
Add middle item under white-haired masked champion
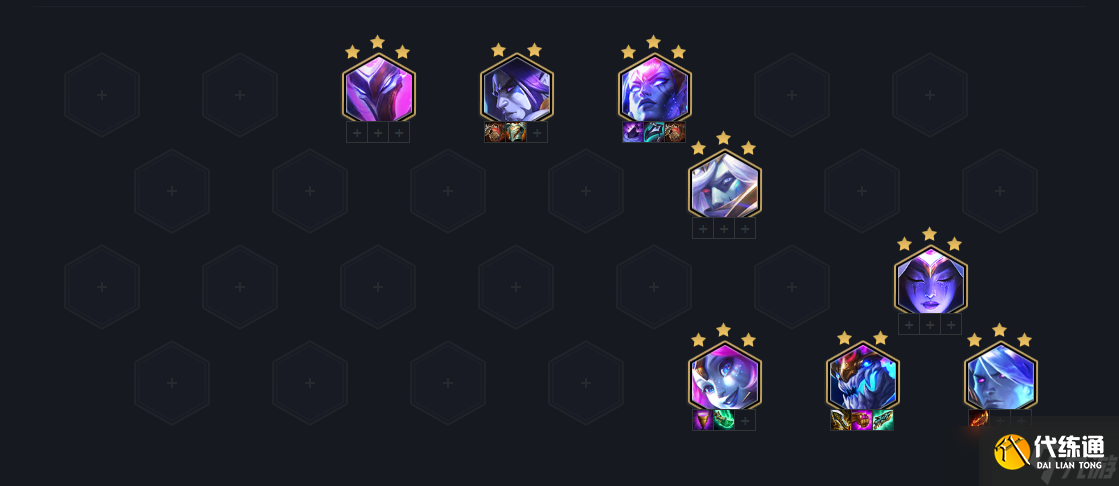coord(724,228)
